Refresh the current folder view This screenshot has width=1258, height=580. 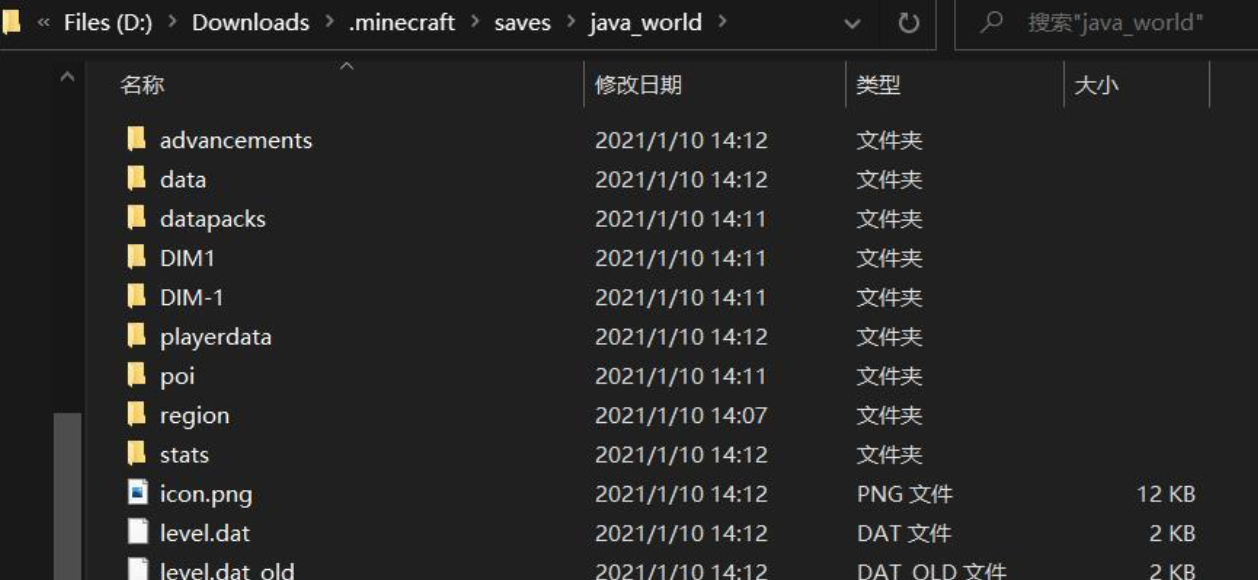click(909, 23)
